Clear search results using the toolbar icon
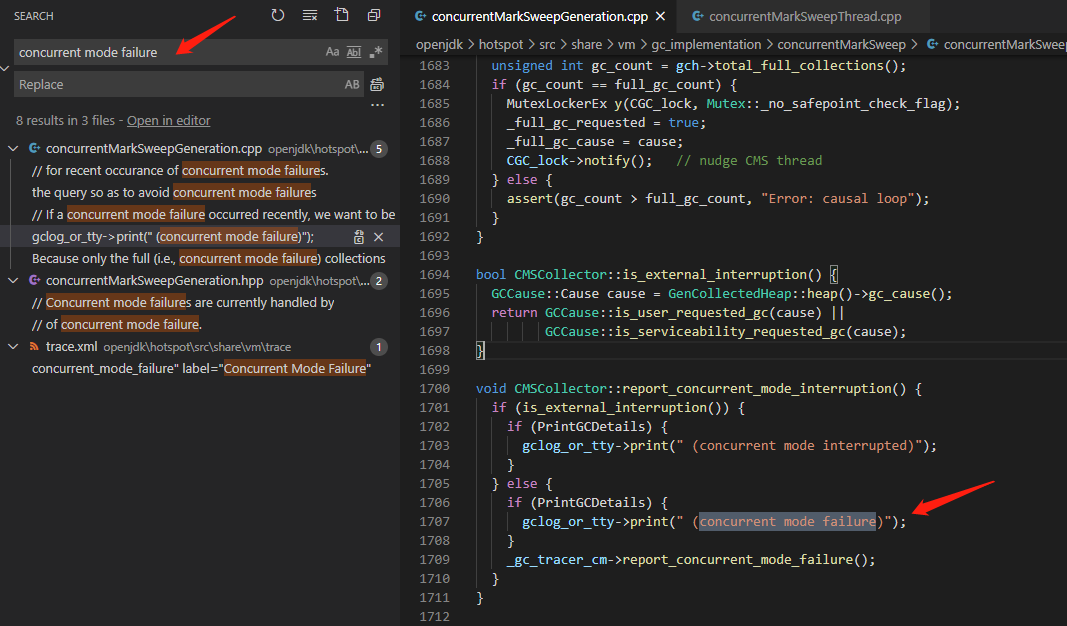The width and height of the screenshot is (1067, 626). 310,16
